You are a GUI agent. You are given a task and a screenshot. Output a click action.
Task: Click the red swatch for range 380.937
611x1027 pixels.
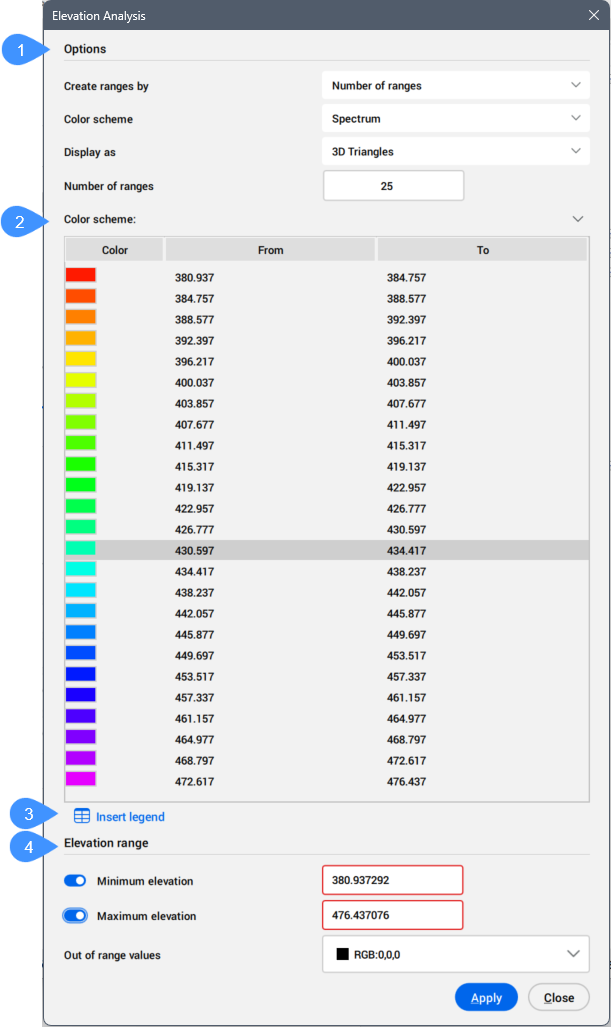point(81,275)
